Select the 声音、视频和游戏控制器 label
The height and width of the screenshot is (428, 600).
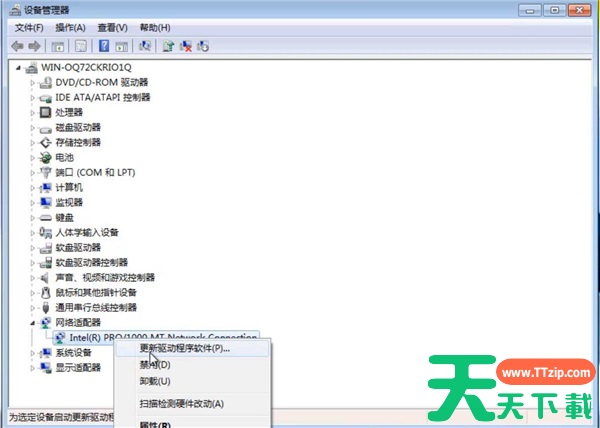[105, 278]
